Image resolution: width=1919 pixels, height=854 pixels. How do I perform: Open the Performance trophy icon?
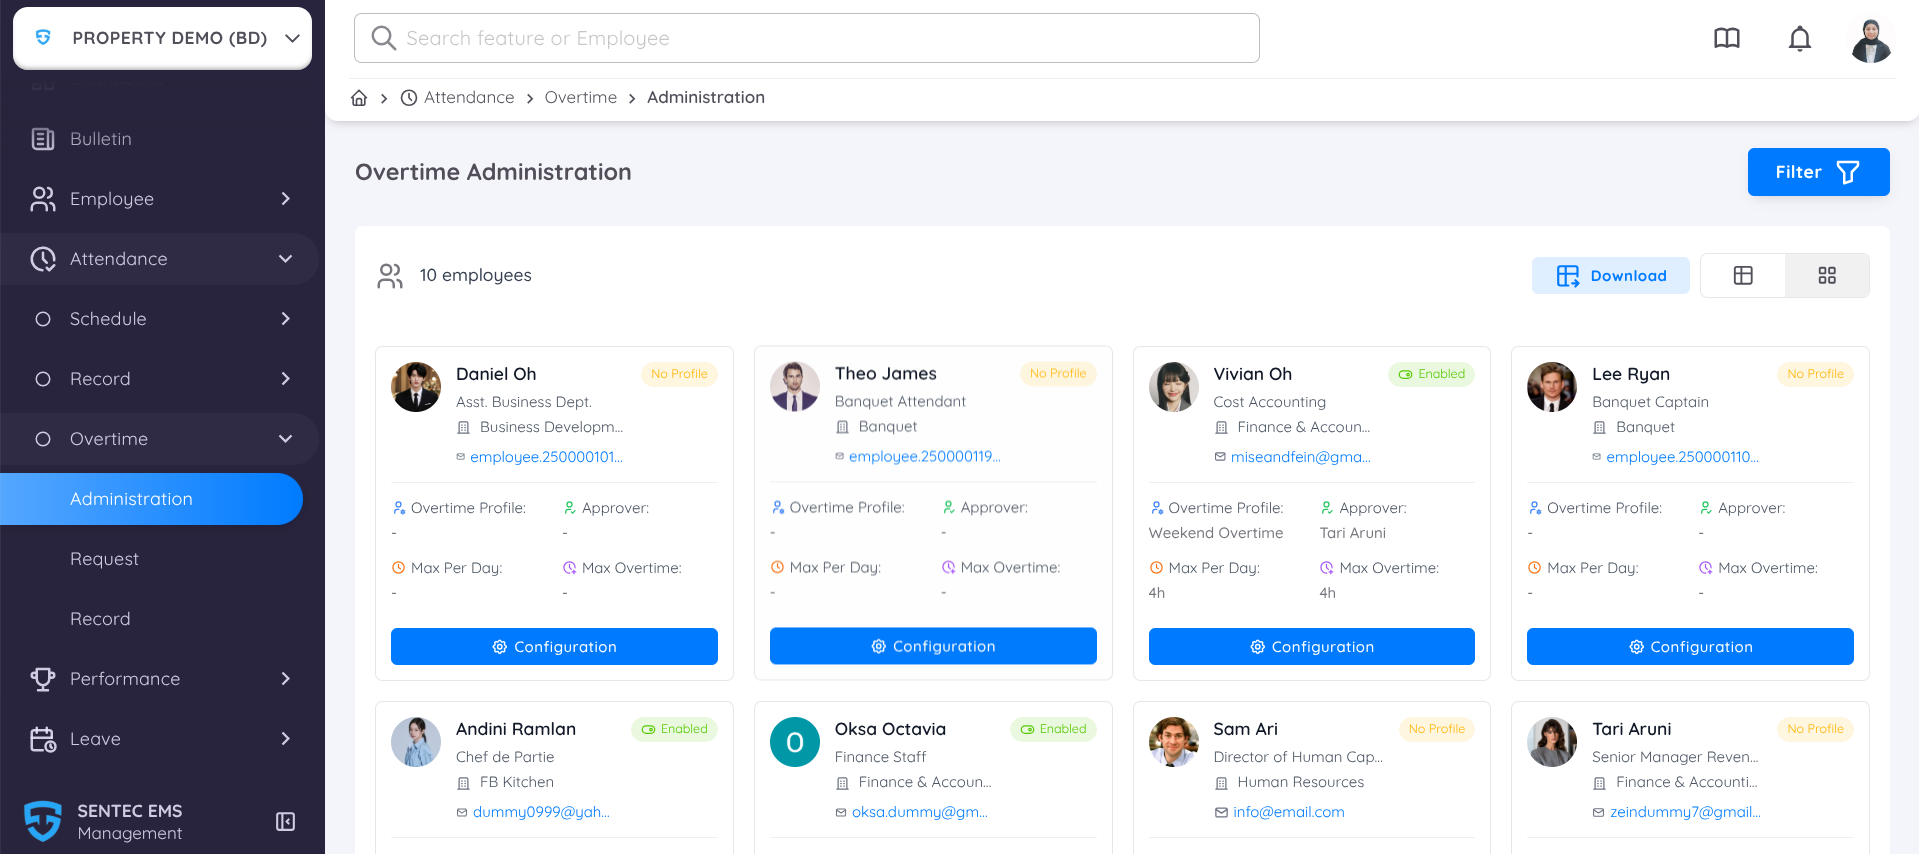pos(43,679)
